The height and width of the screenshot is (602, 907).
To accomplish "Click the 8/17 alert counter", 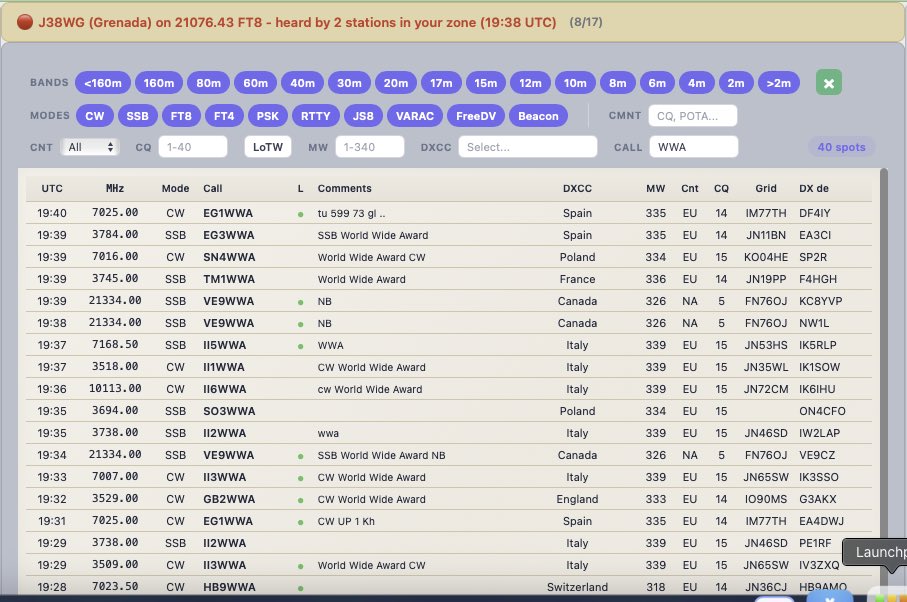I will coord(586,22).
